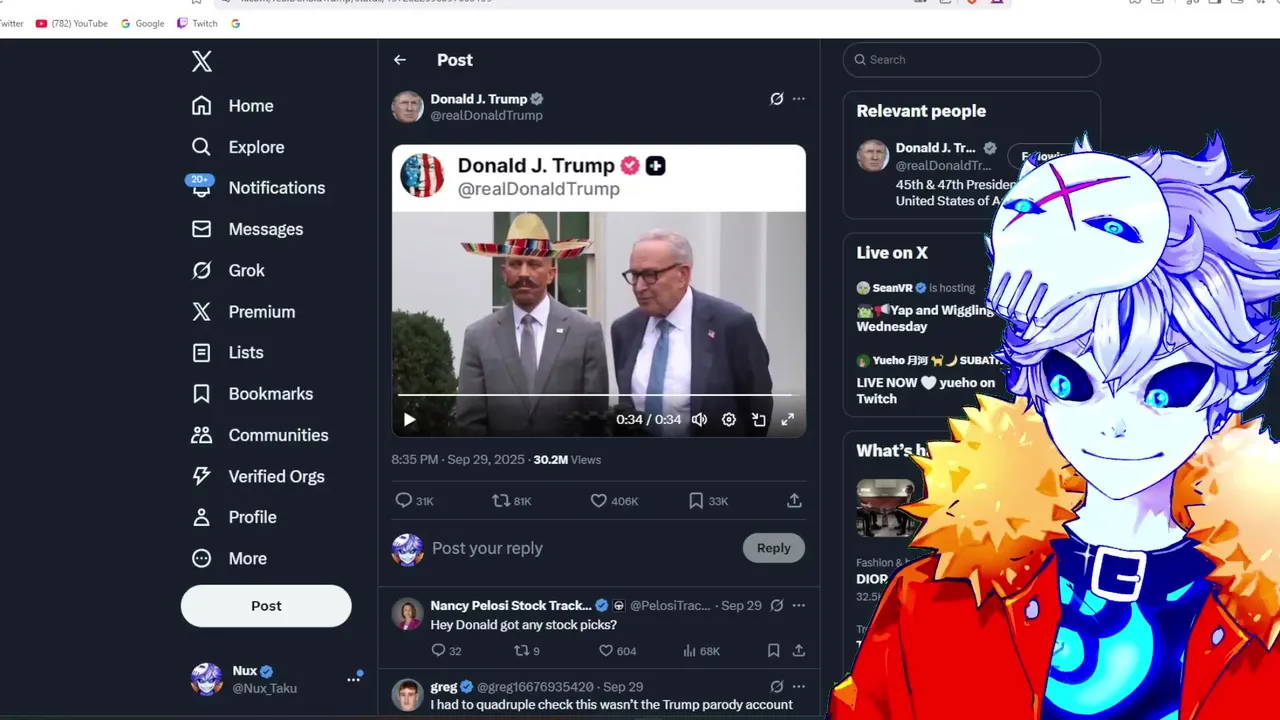Enter fullscreen on the video player
This screenshot has height=720, width=1280.
tap(788, 420)
